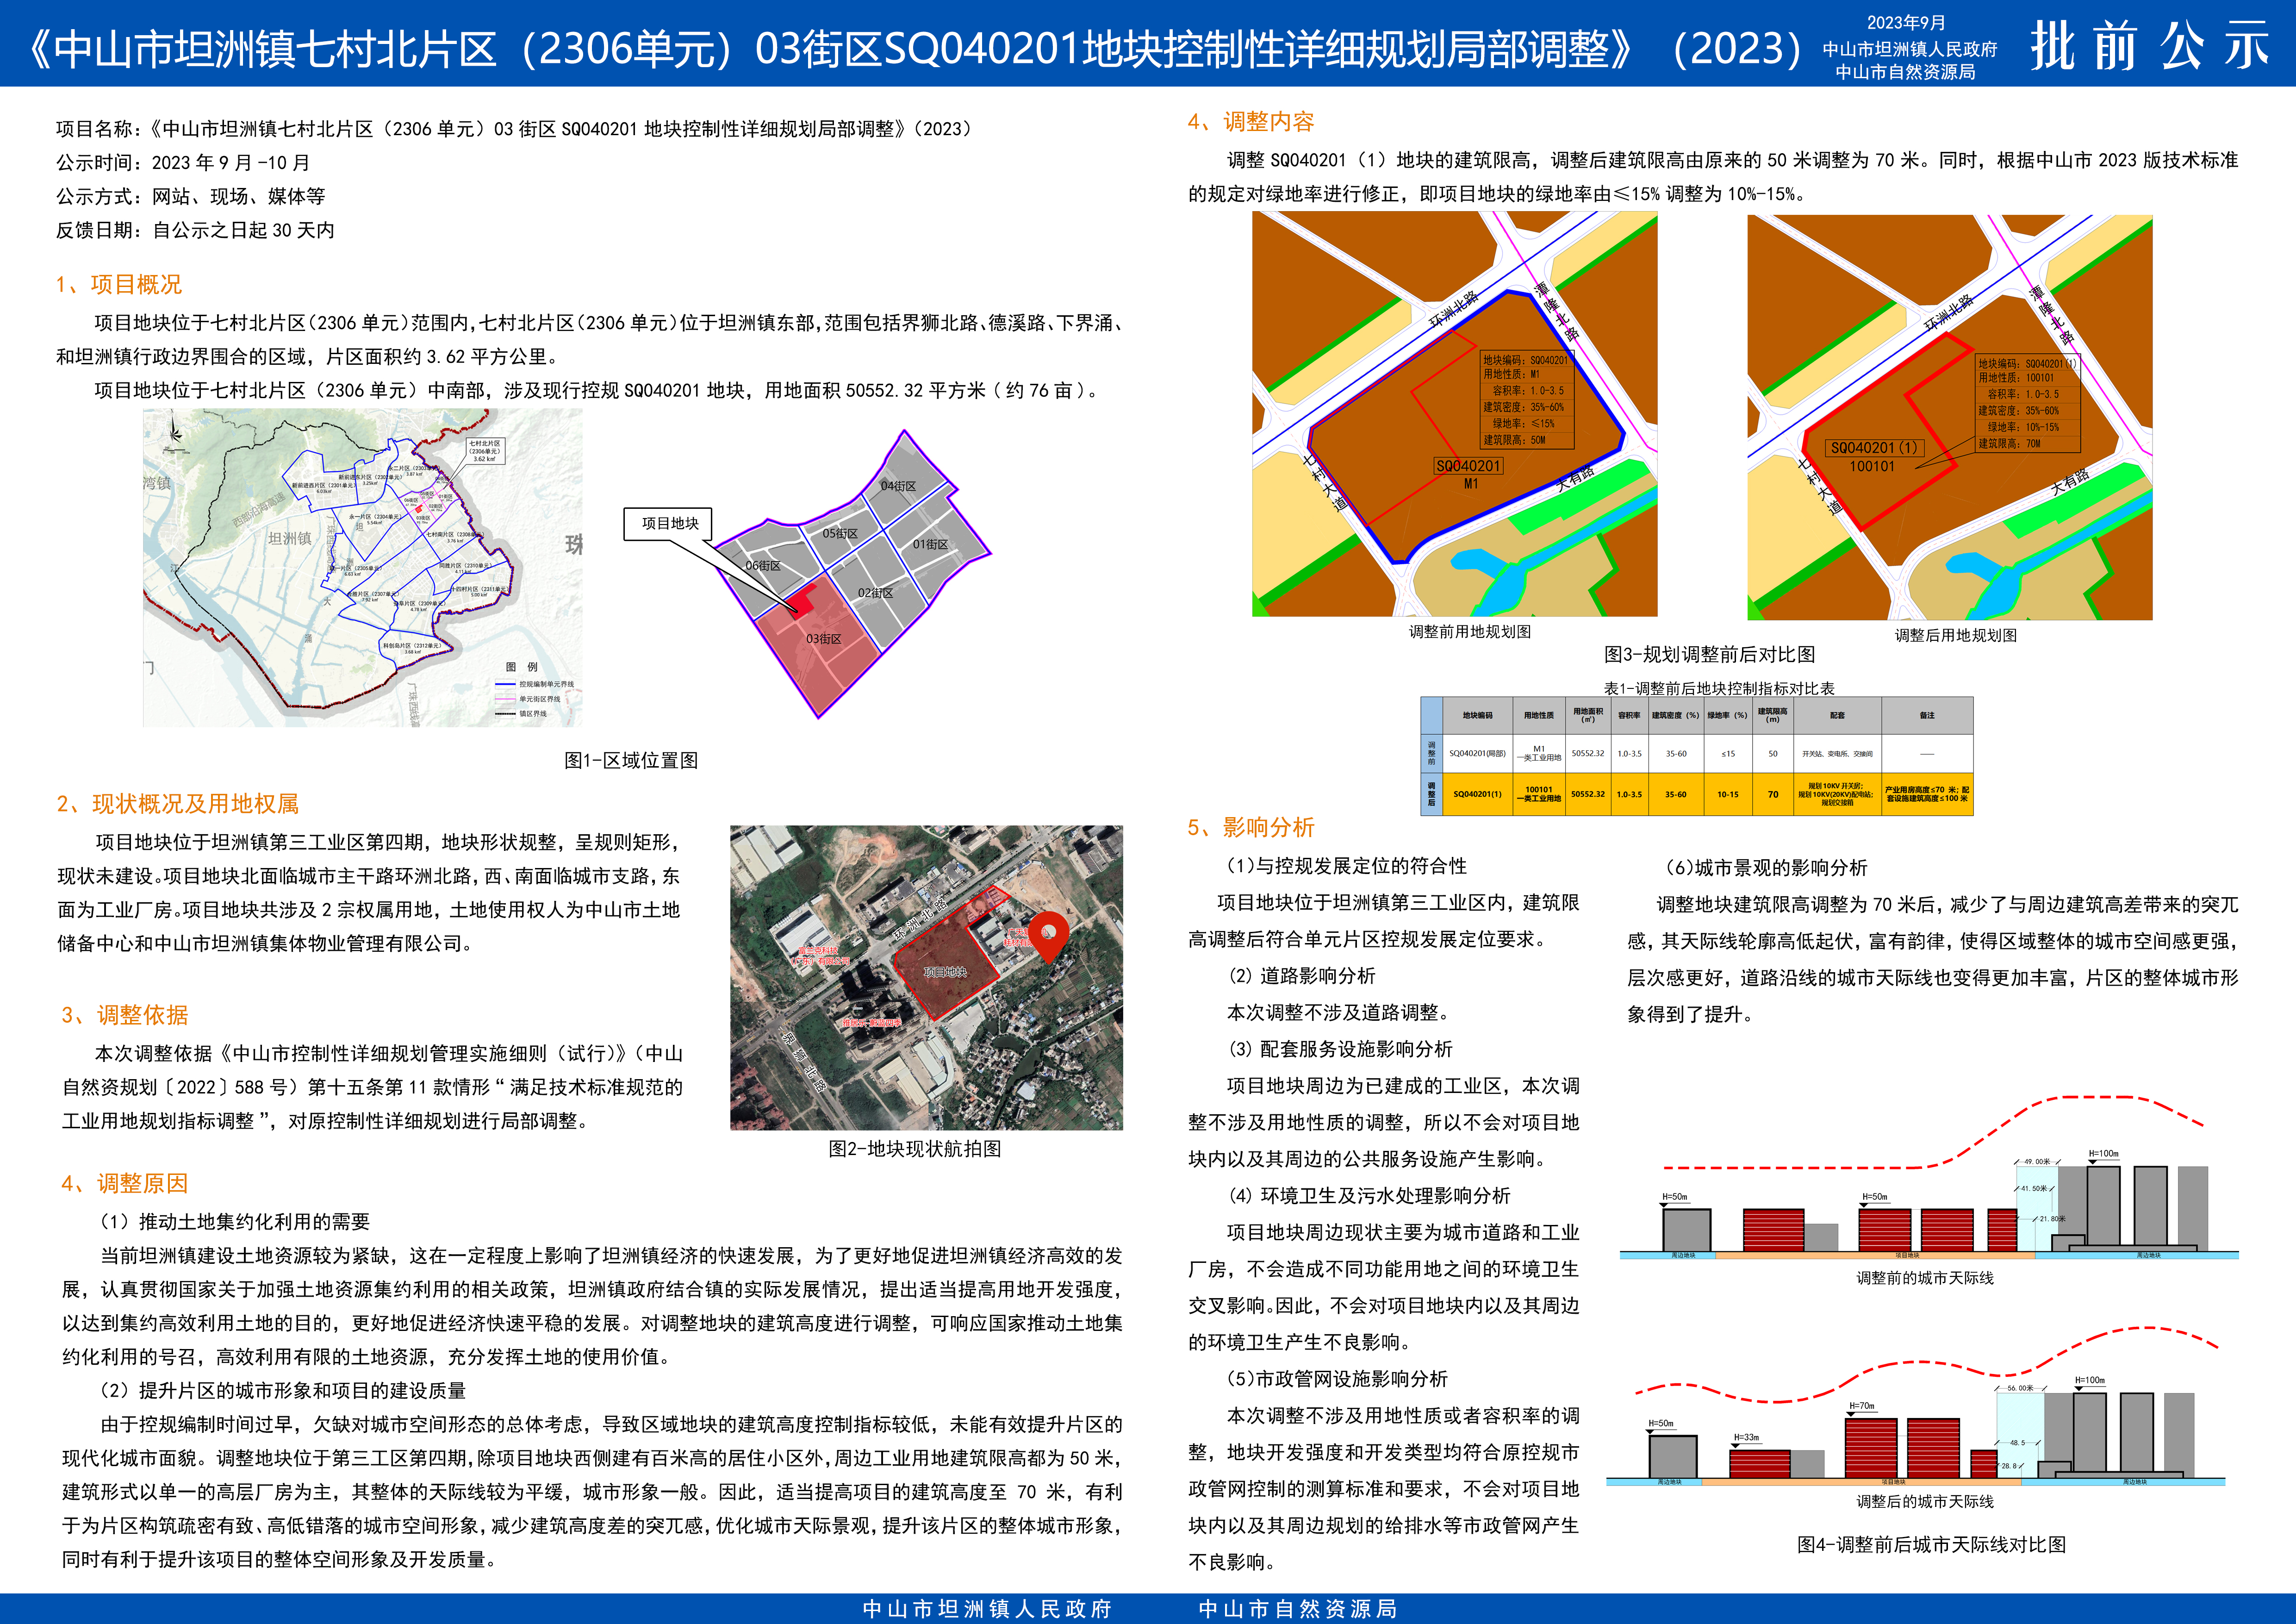2296x1624 pixels.
Task: Click the 1、项目概况 section heading
Action: click(119, 285)
